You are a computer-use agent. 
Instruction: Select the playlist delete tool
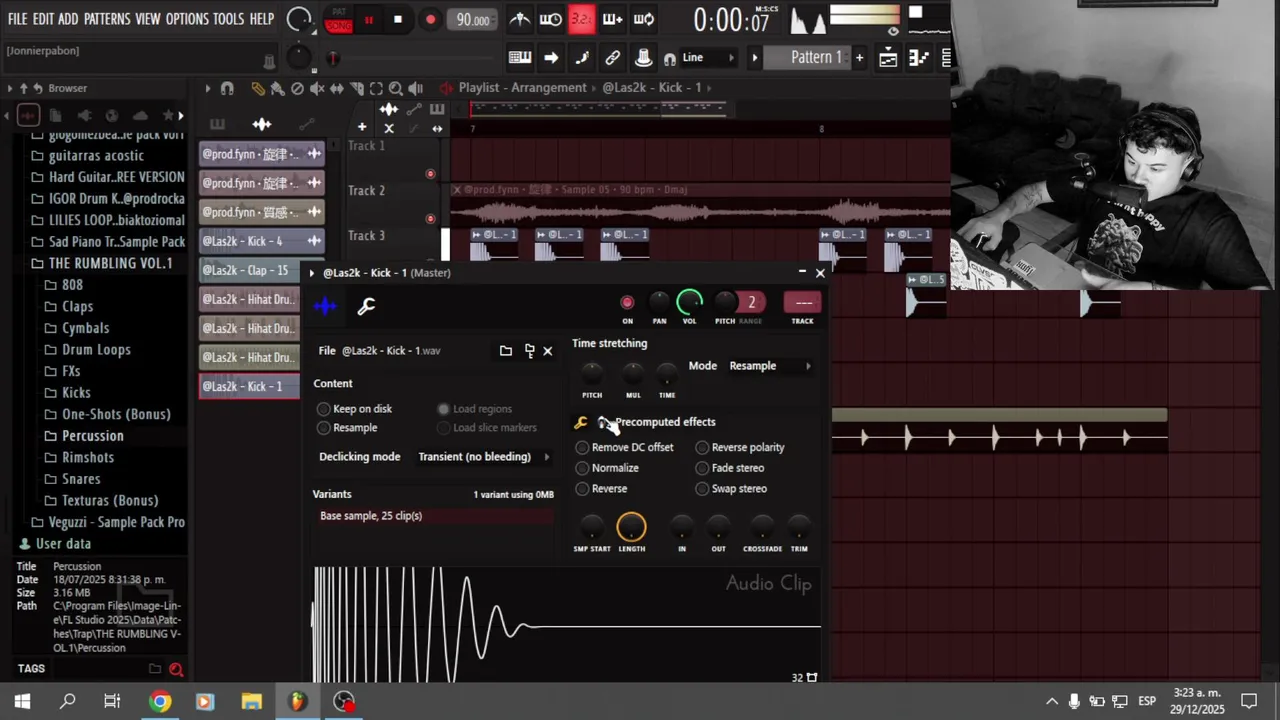click(x=297, y=88)
